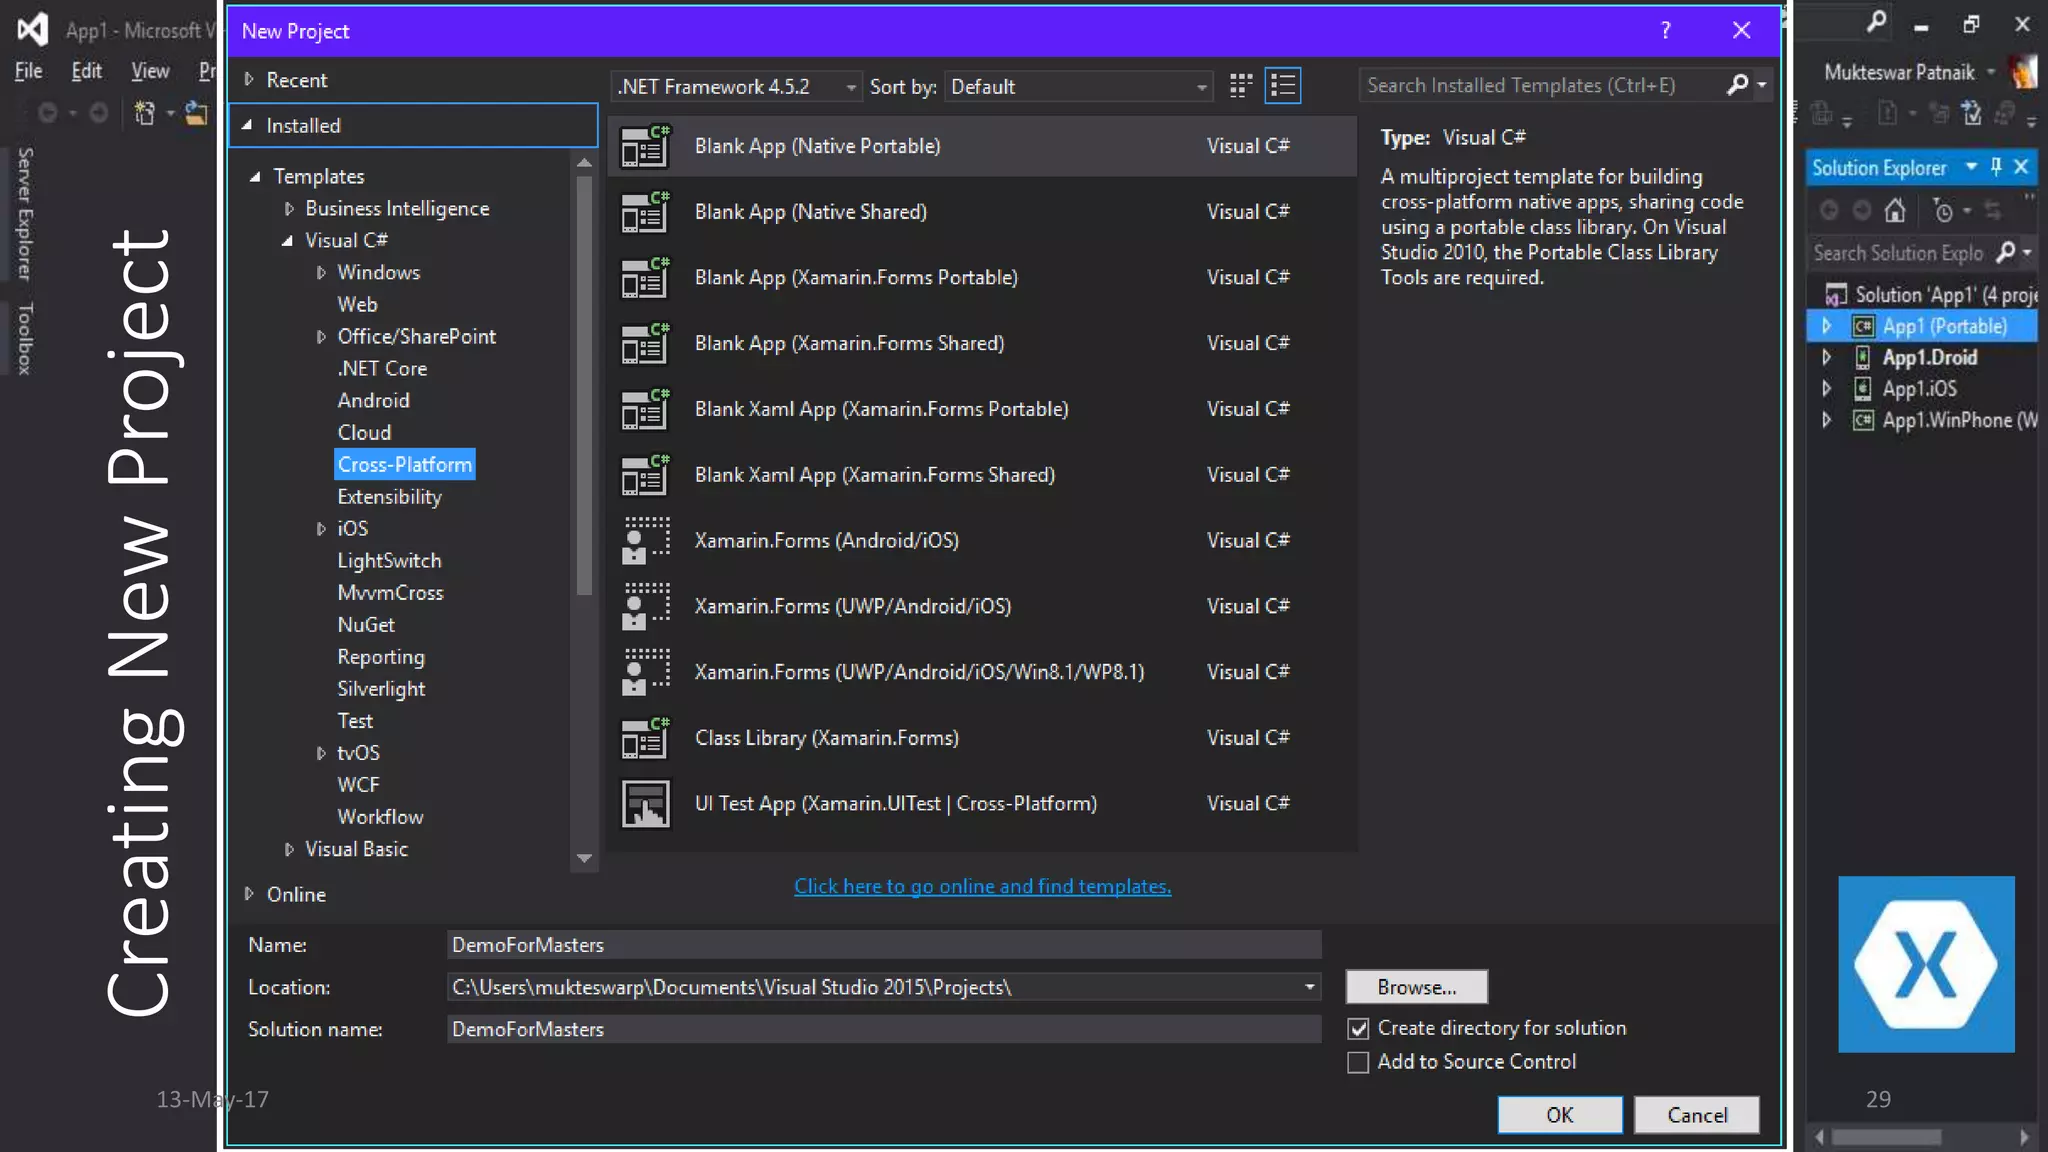Pin the Solution Explorer panel
2048x1152 pixels.
(1996, 167)
